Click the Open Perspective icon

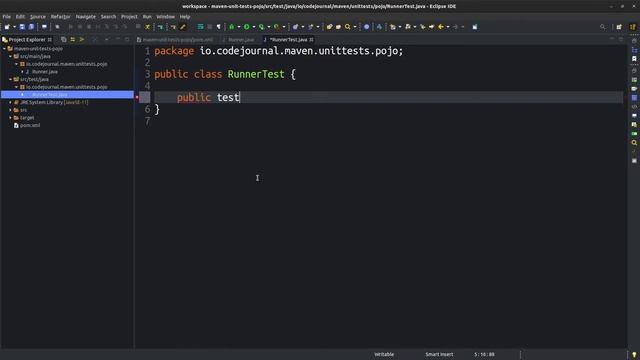[x=619, y=27]
